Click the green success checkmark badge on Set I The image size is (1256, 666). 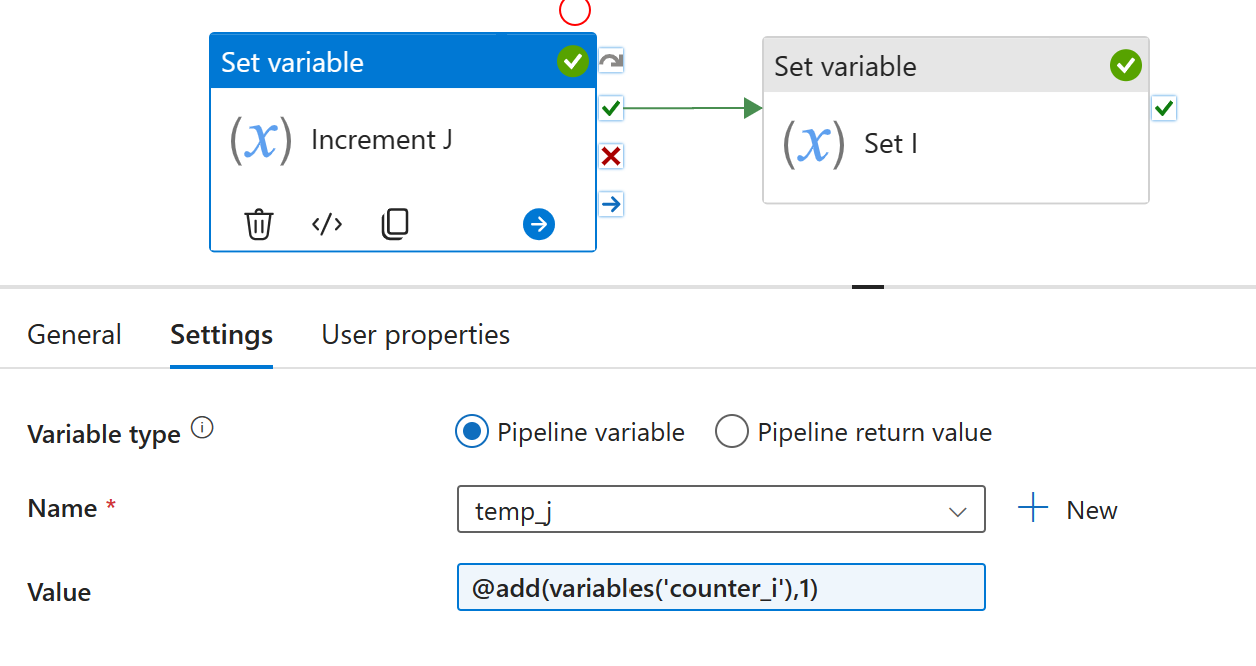tap(1126, 65)
